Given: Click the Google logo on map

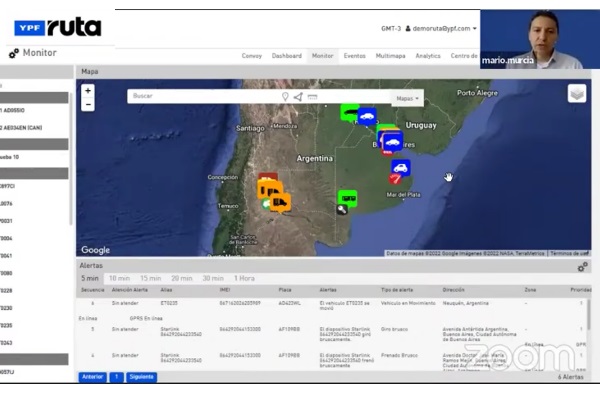Looking at the screenshot, I should click(95, 250).
